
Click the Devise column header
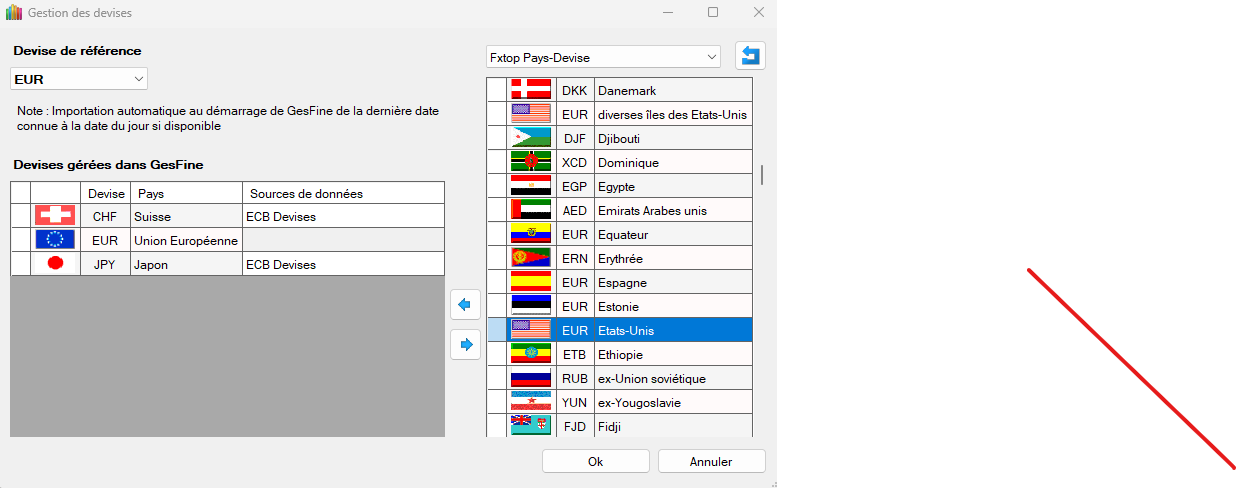106,193
